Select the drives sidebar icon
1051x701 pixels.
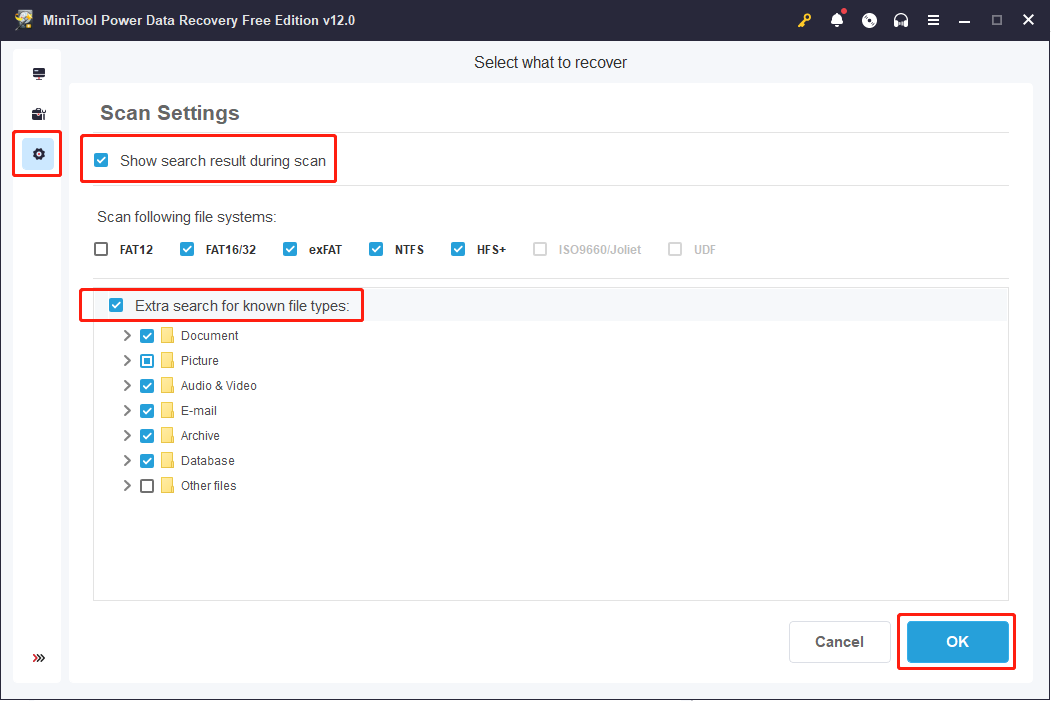pyautogui.click(x=39, y=74)
